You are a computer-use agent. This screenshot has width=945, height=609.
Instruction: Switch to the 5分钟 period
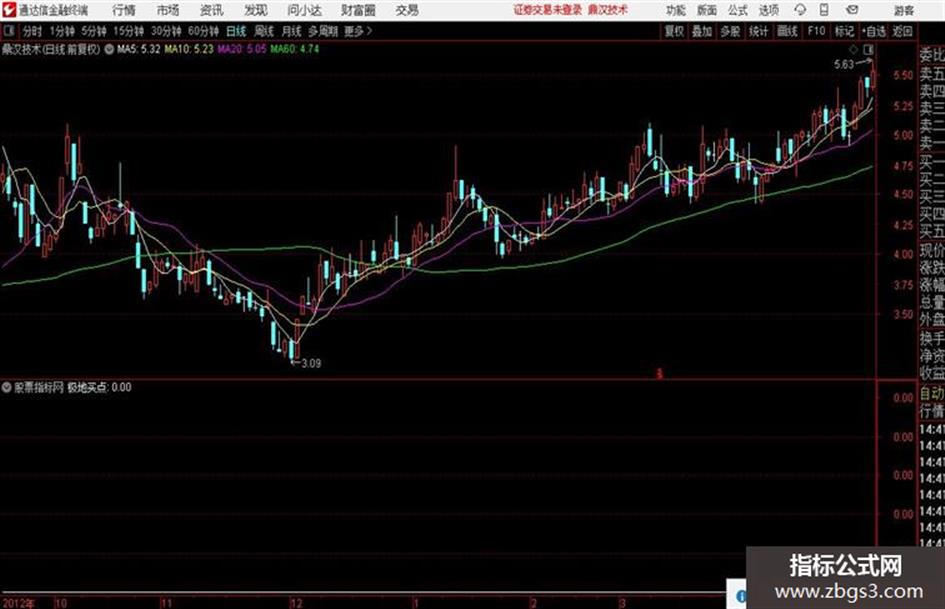(94, 31)
